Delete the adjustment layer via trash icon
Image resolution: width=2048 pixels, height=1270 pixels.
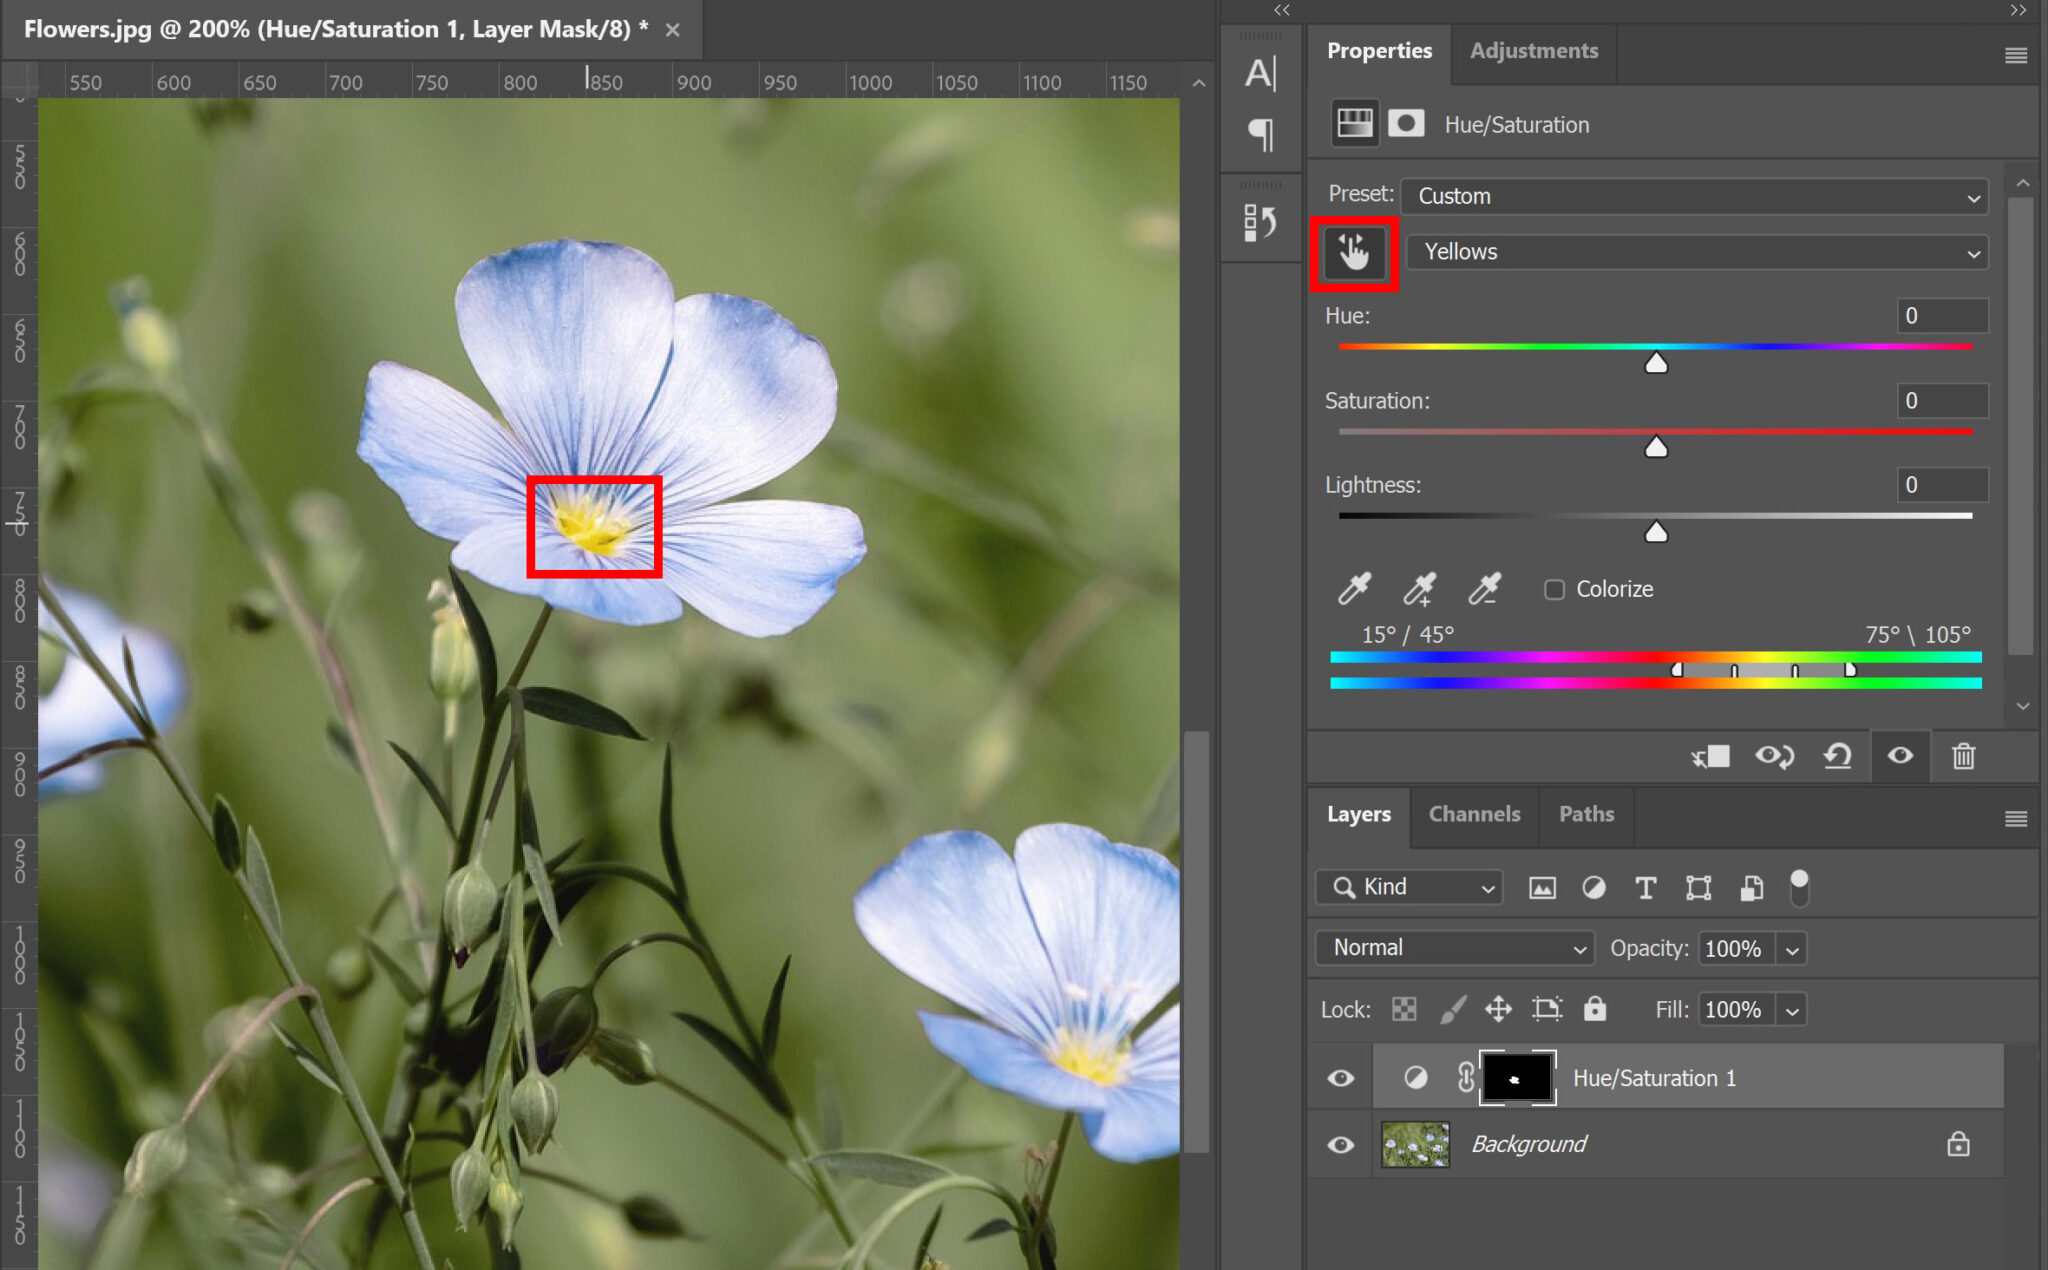pyautogui.click(x=1963, y=757)
